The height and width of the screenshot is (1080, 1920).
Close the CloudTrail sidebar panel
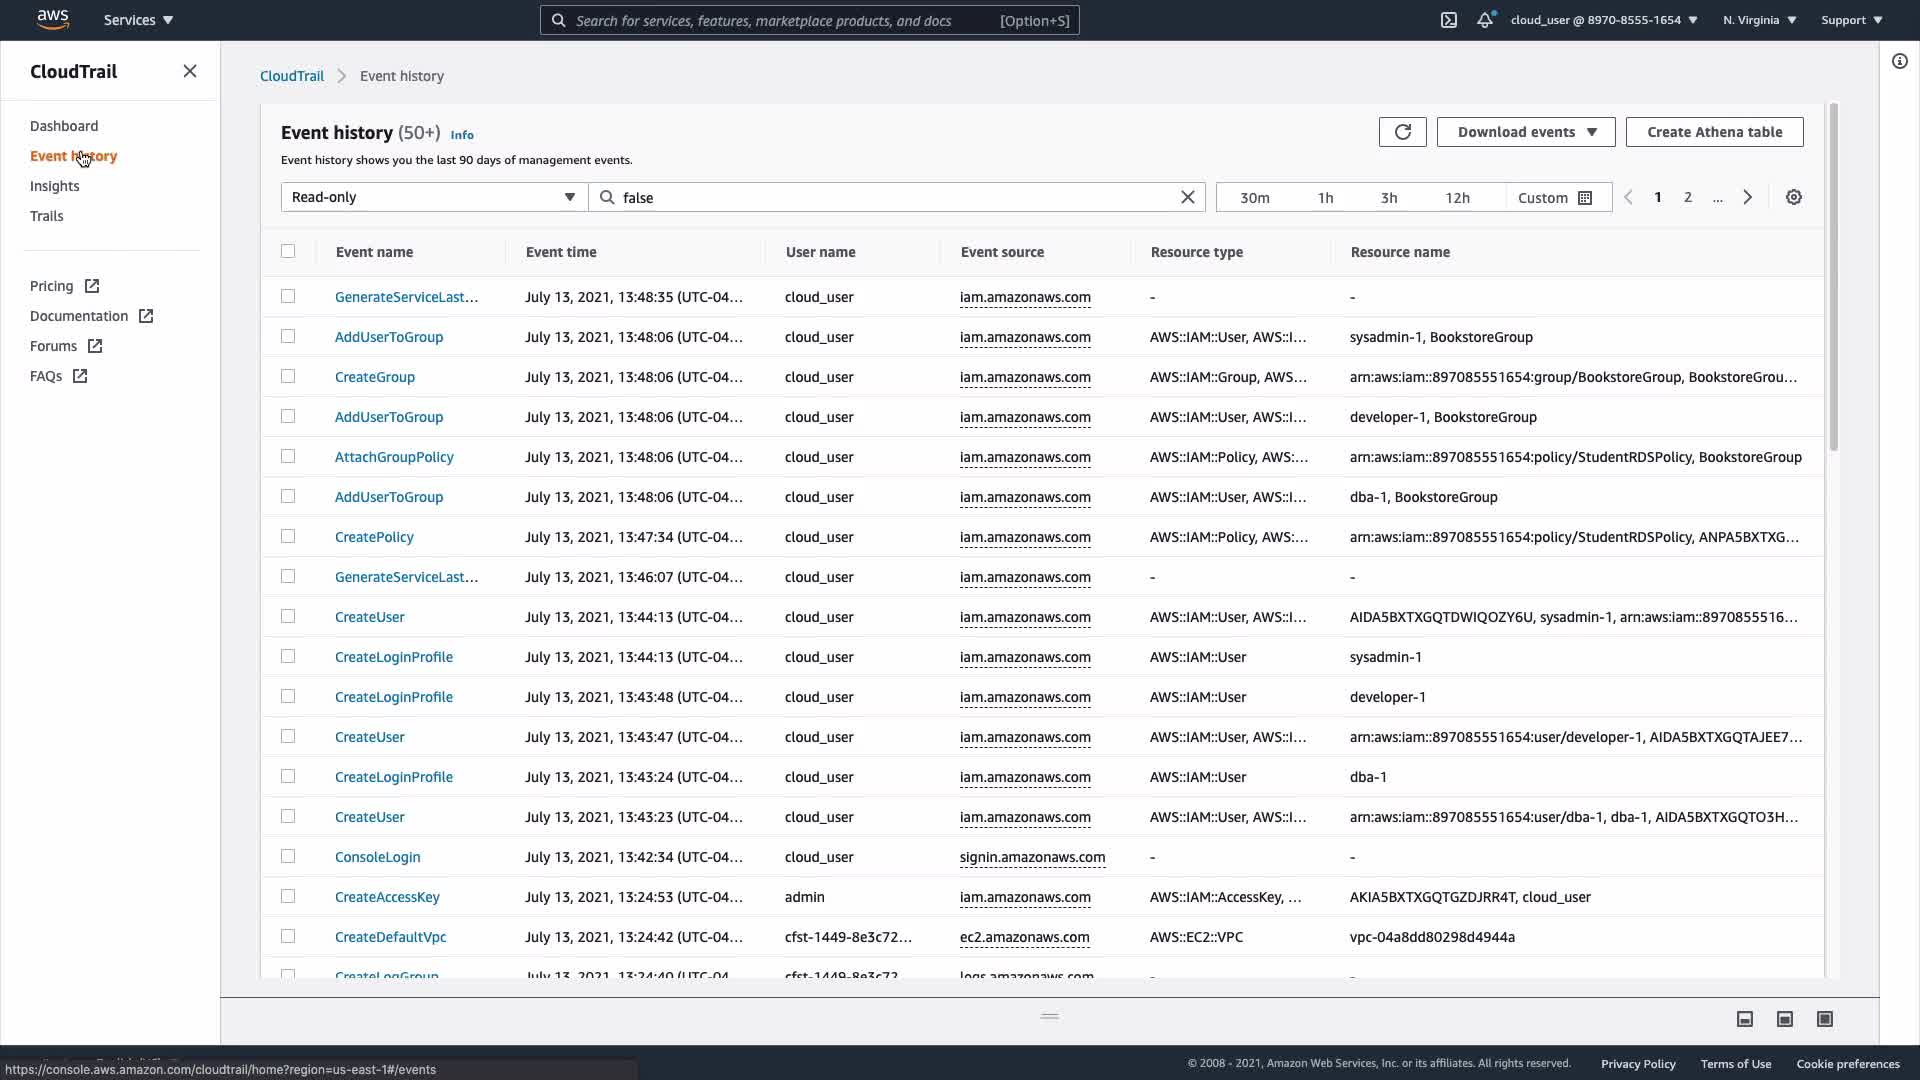(190, 71)
